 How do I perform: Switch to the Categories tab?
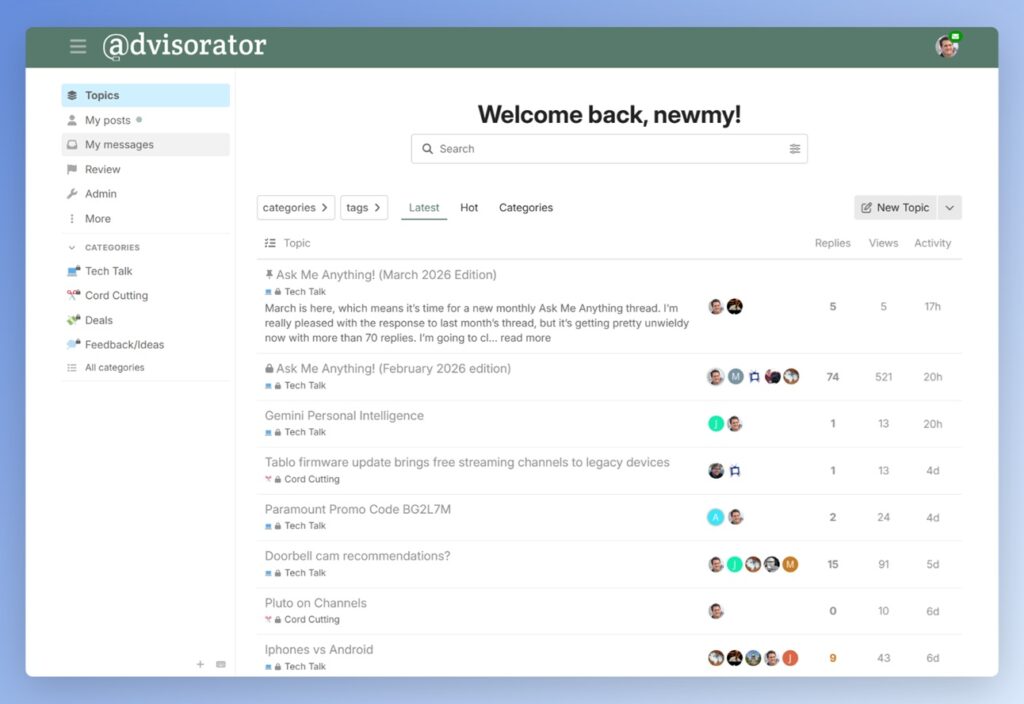pyautogui.click(x=525, y=208)
